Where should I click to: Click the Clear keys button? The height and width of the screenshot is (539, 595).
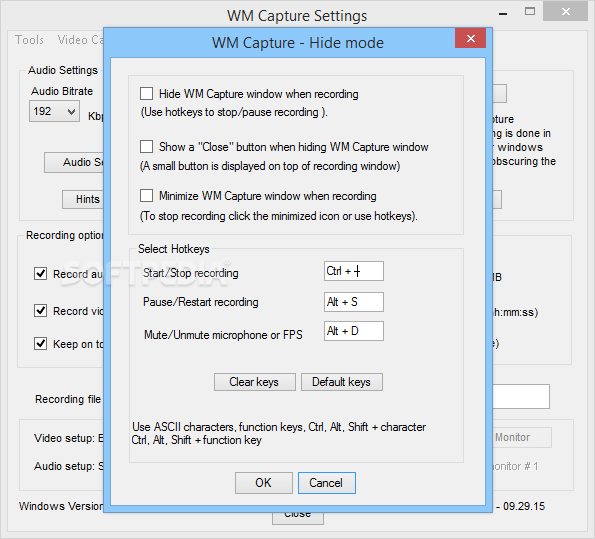(255, 382)
